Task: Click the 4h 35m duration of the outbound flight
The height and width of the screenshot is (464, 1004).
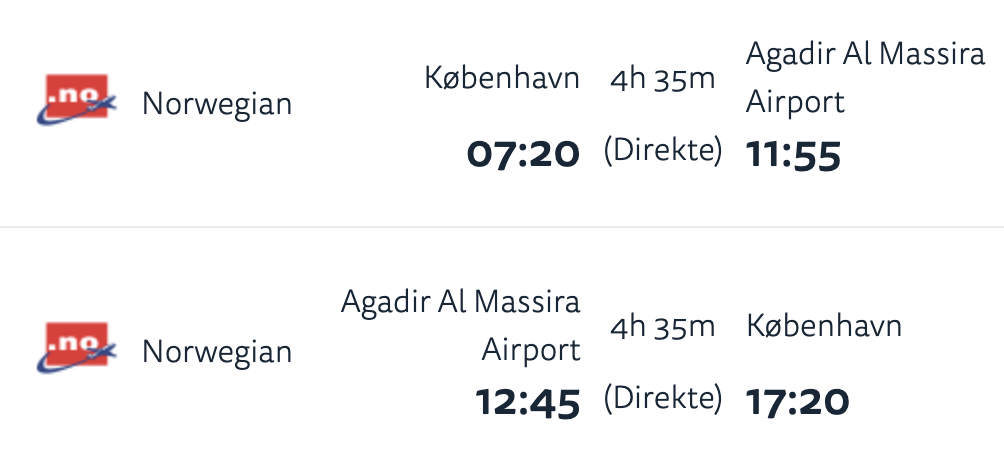Action: coord(662,78)
